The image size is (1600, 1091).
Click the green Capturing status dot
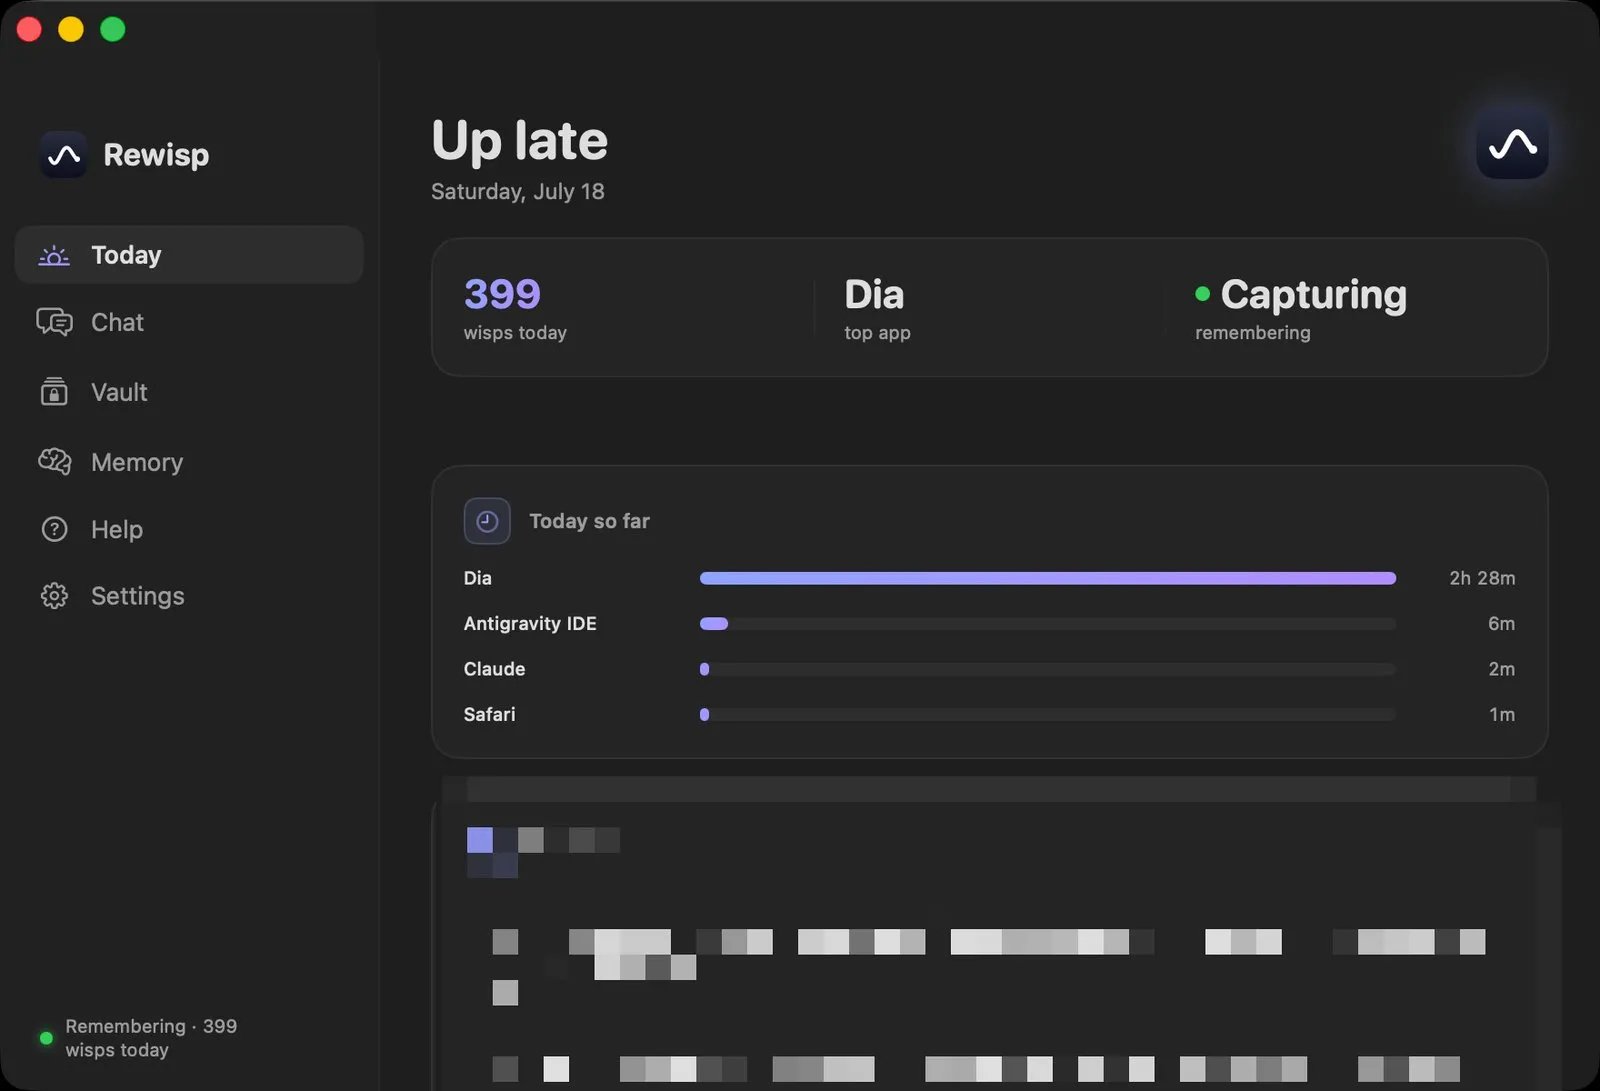pyautogui.click(x=1203, y=294)
